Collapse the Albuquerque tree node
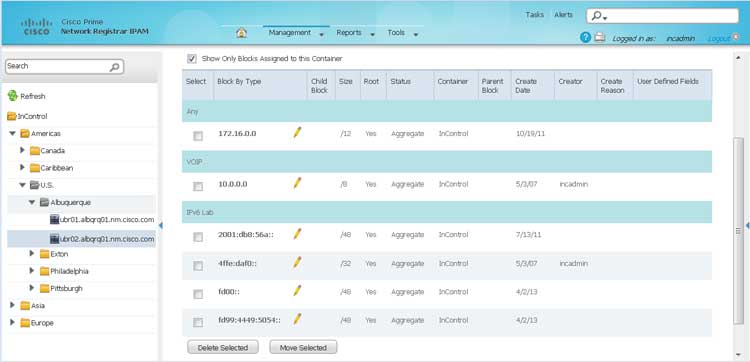 [32, 202]
